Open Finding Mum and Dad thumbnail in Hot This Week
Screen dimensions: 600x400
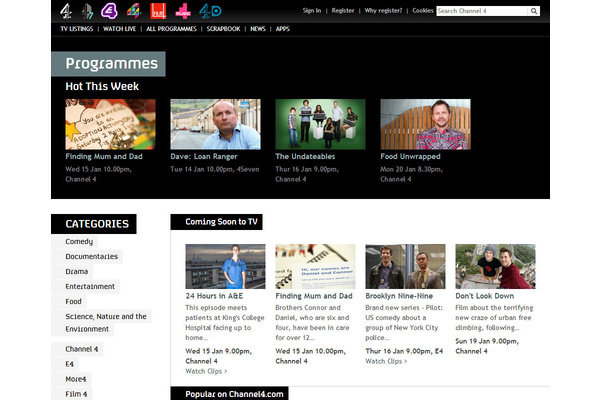click(x=110, y=124)
